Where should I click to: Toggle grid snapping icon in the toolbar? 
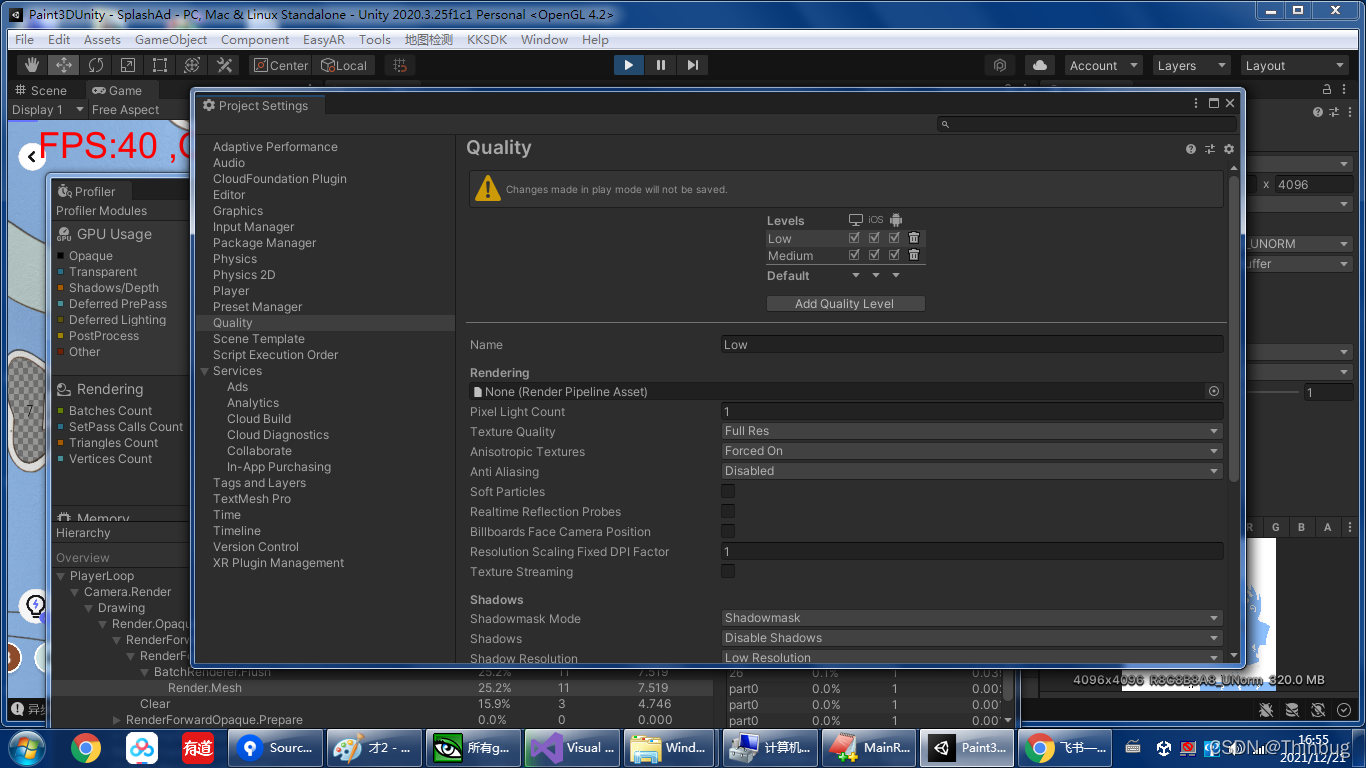click(400, 65)
